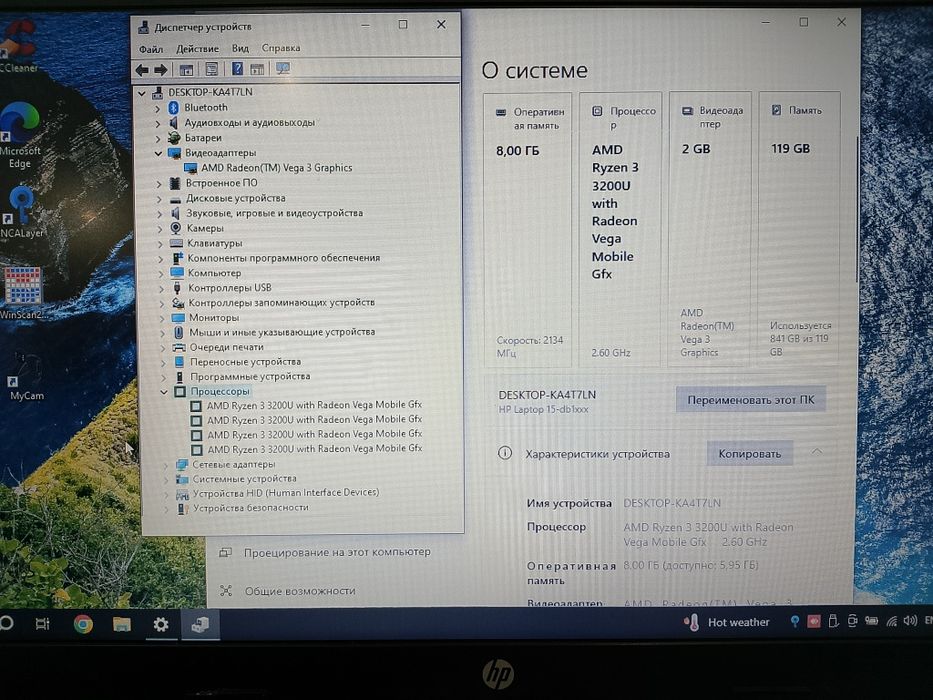The width and height of the screenshot is (933, 700).
Task: Click the Процессор AMD Ryzen 3 card
Action: [620, 230]
